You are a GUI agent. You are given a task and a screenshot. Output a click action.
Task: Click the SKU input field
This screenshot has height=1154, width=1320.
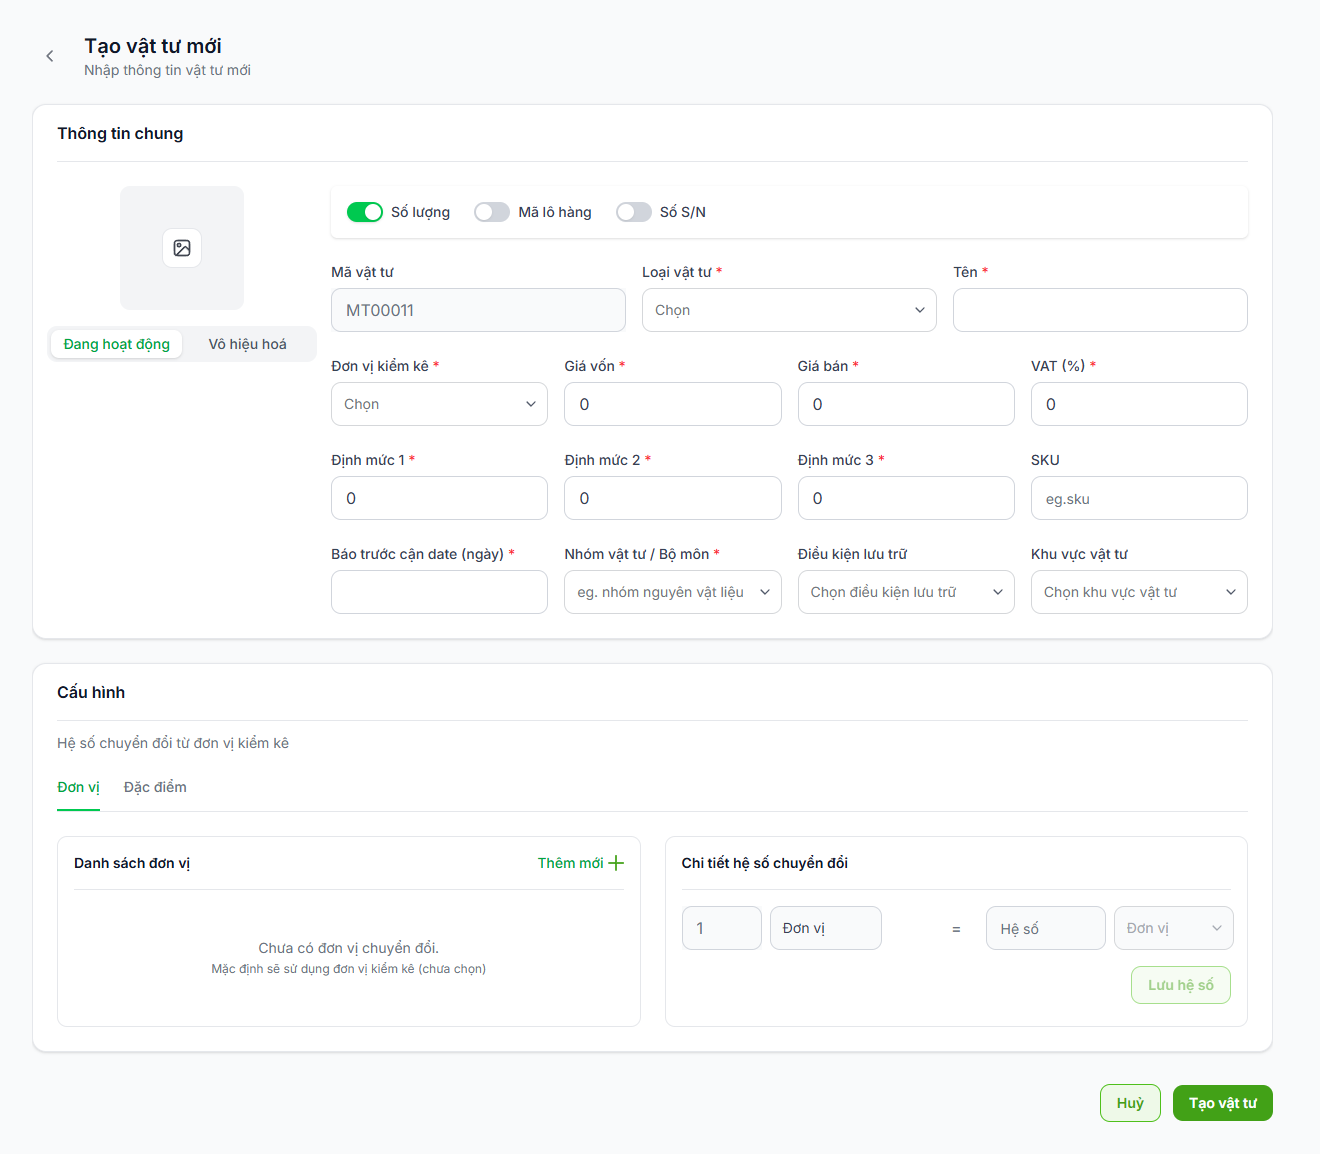1139,498
